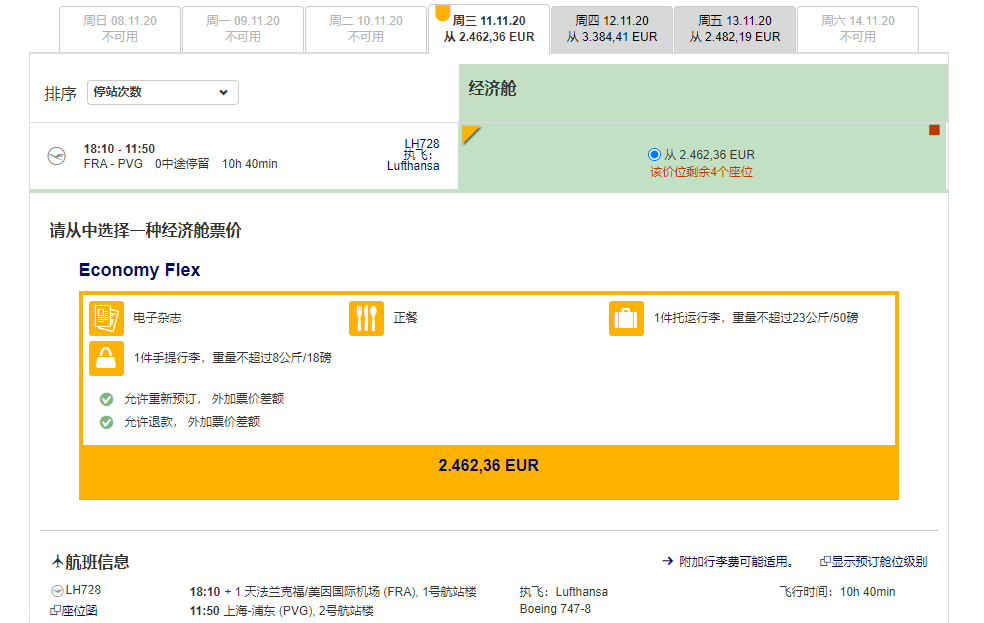Image resolution: width=984 pixels, height=623 pixels.
Task: Click the unavailable 周一 09.11.20 tab
Action: click(243, 29)
